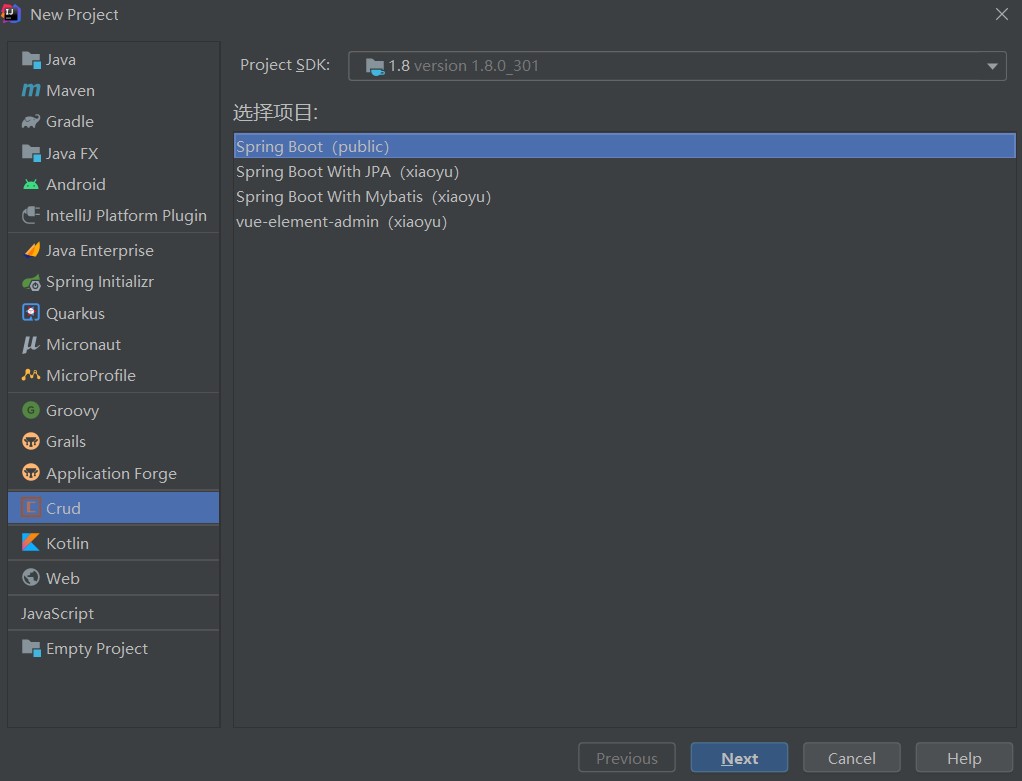Choose Java Enterprise generator
This screenshot has height=781, width=1022.
click(x=113, y=250)
